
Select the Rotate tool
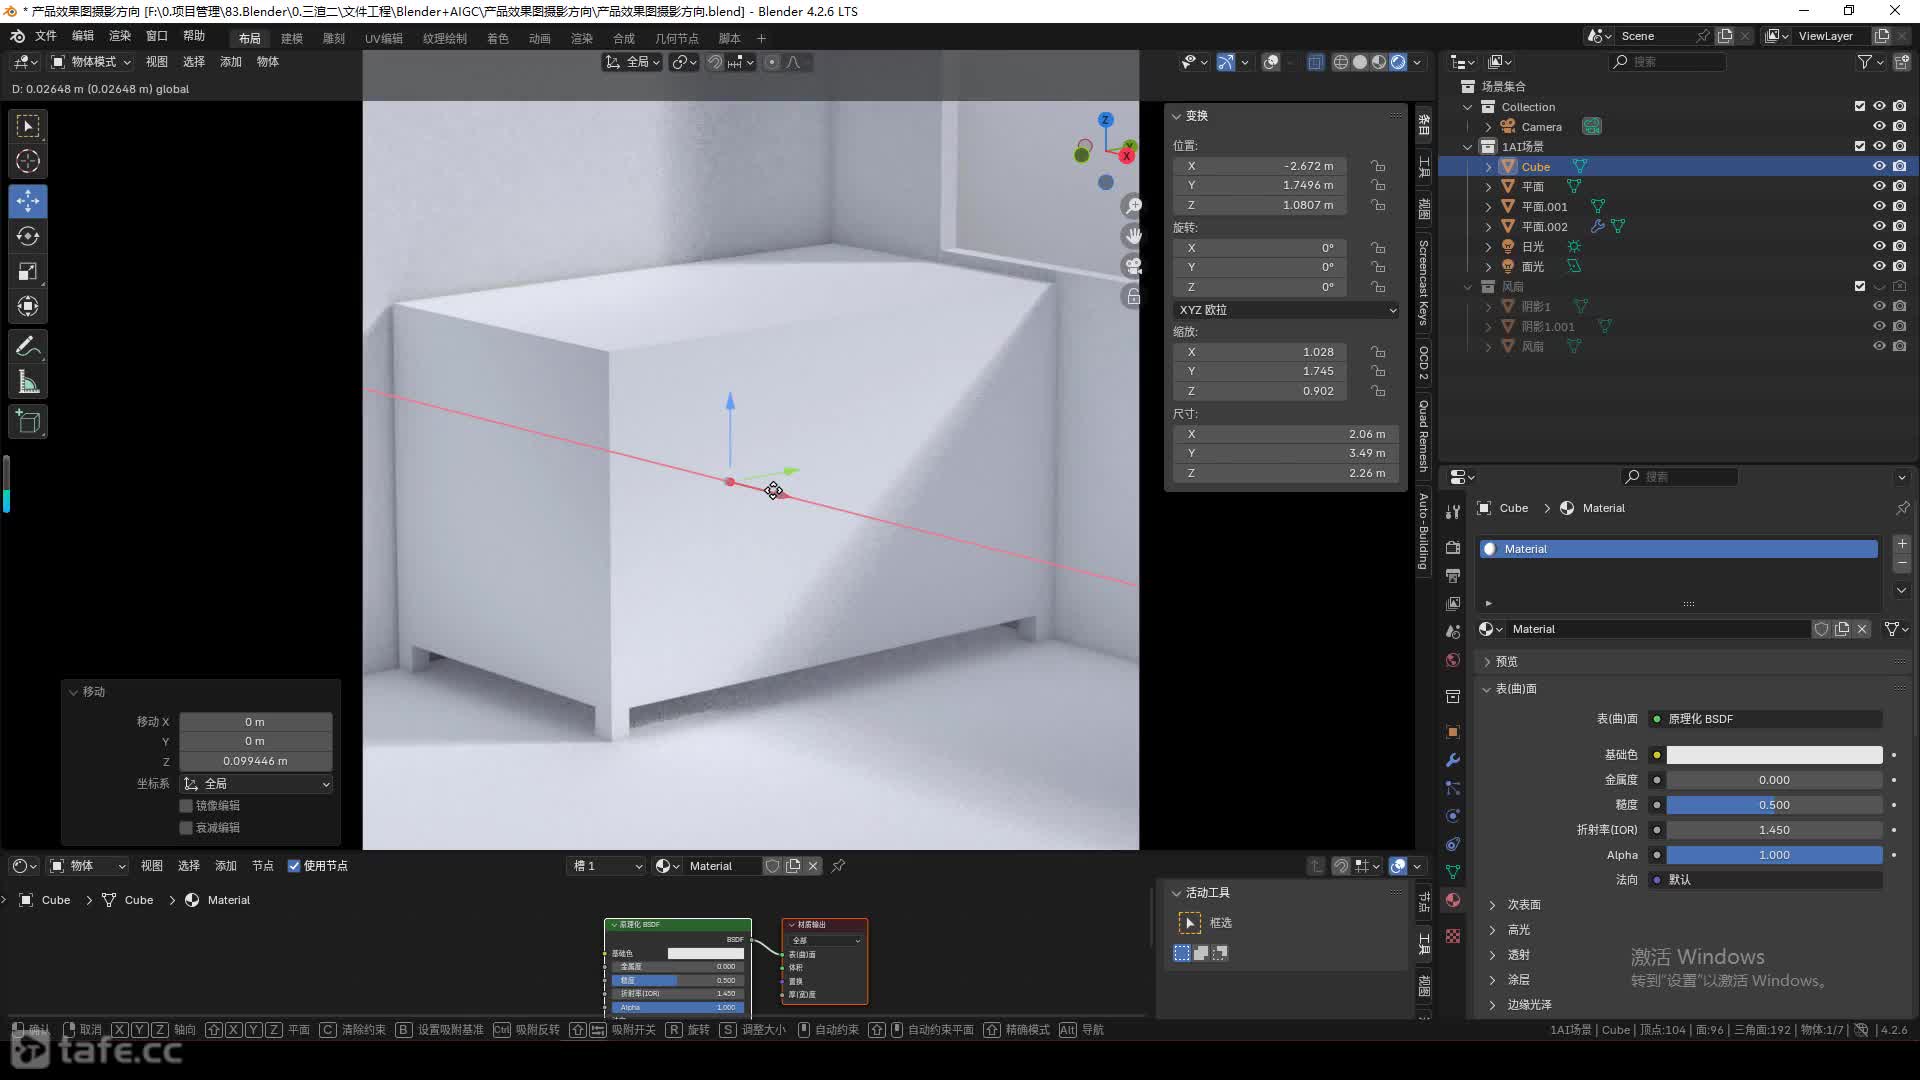coord(28,236)
